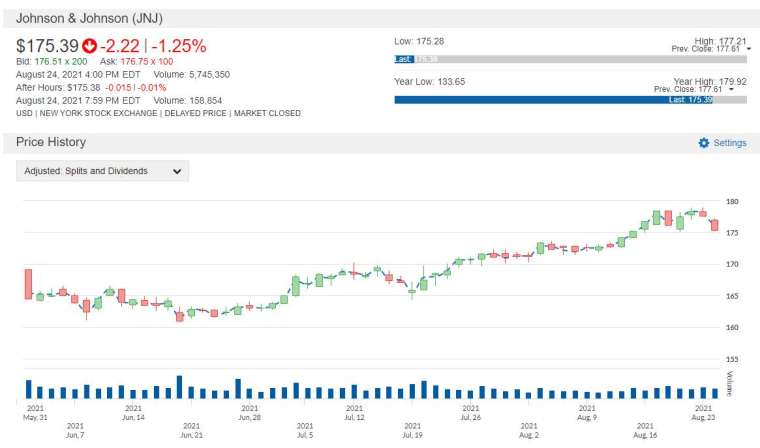Click the 2021 May, 31 date axis label
The image size is (760, 448).
coord(35,413)
